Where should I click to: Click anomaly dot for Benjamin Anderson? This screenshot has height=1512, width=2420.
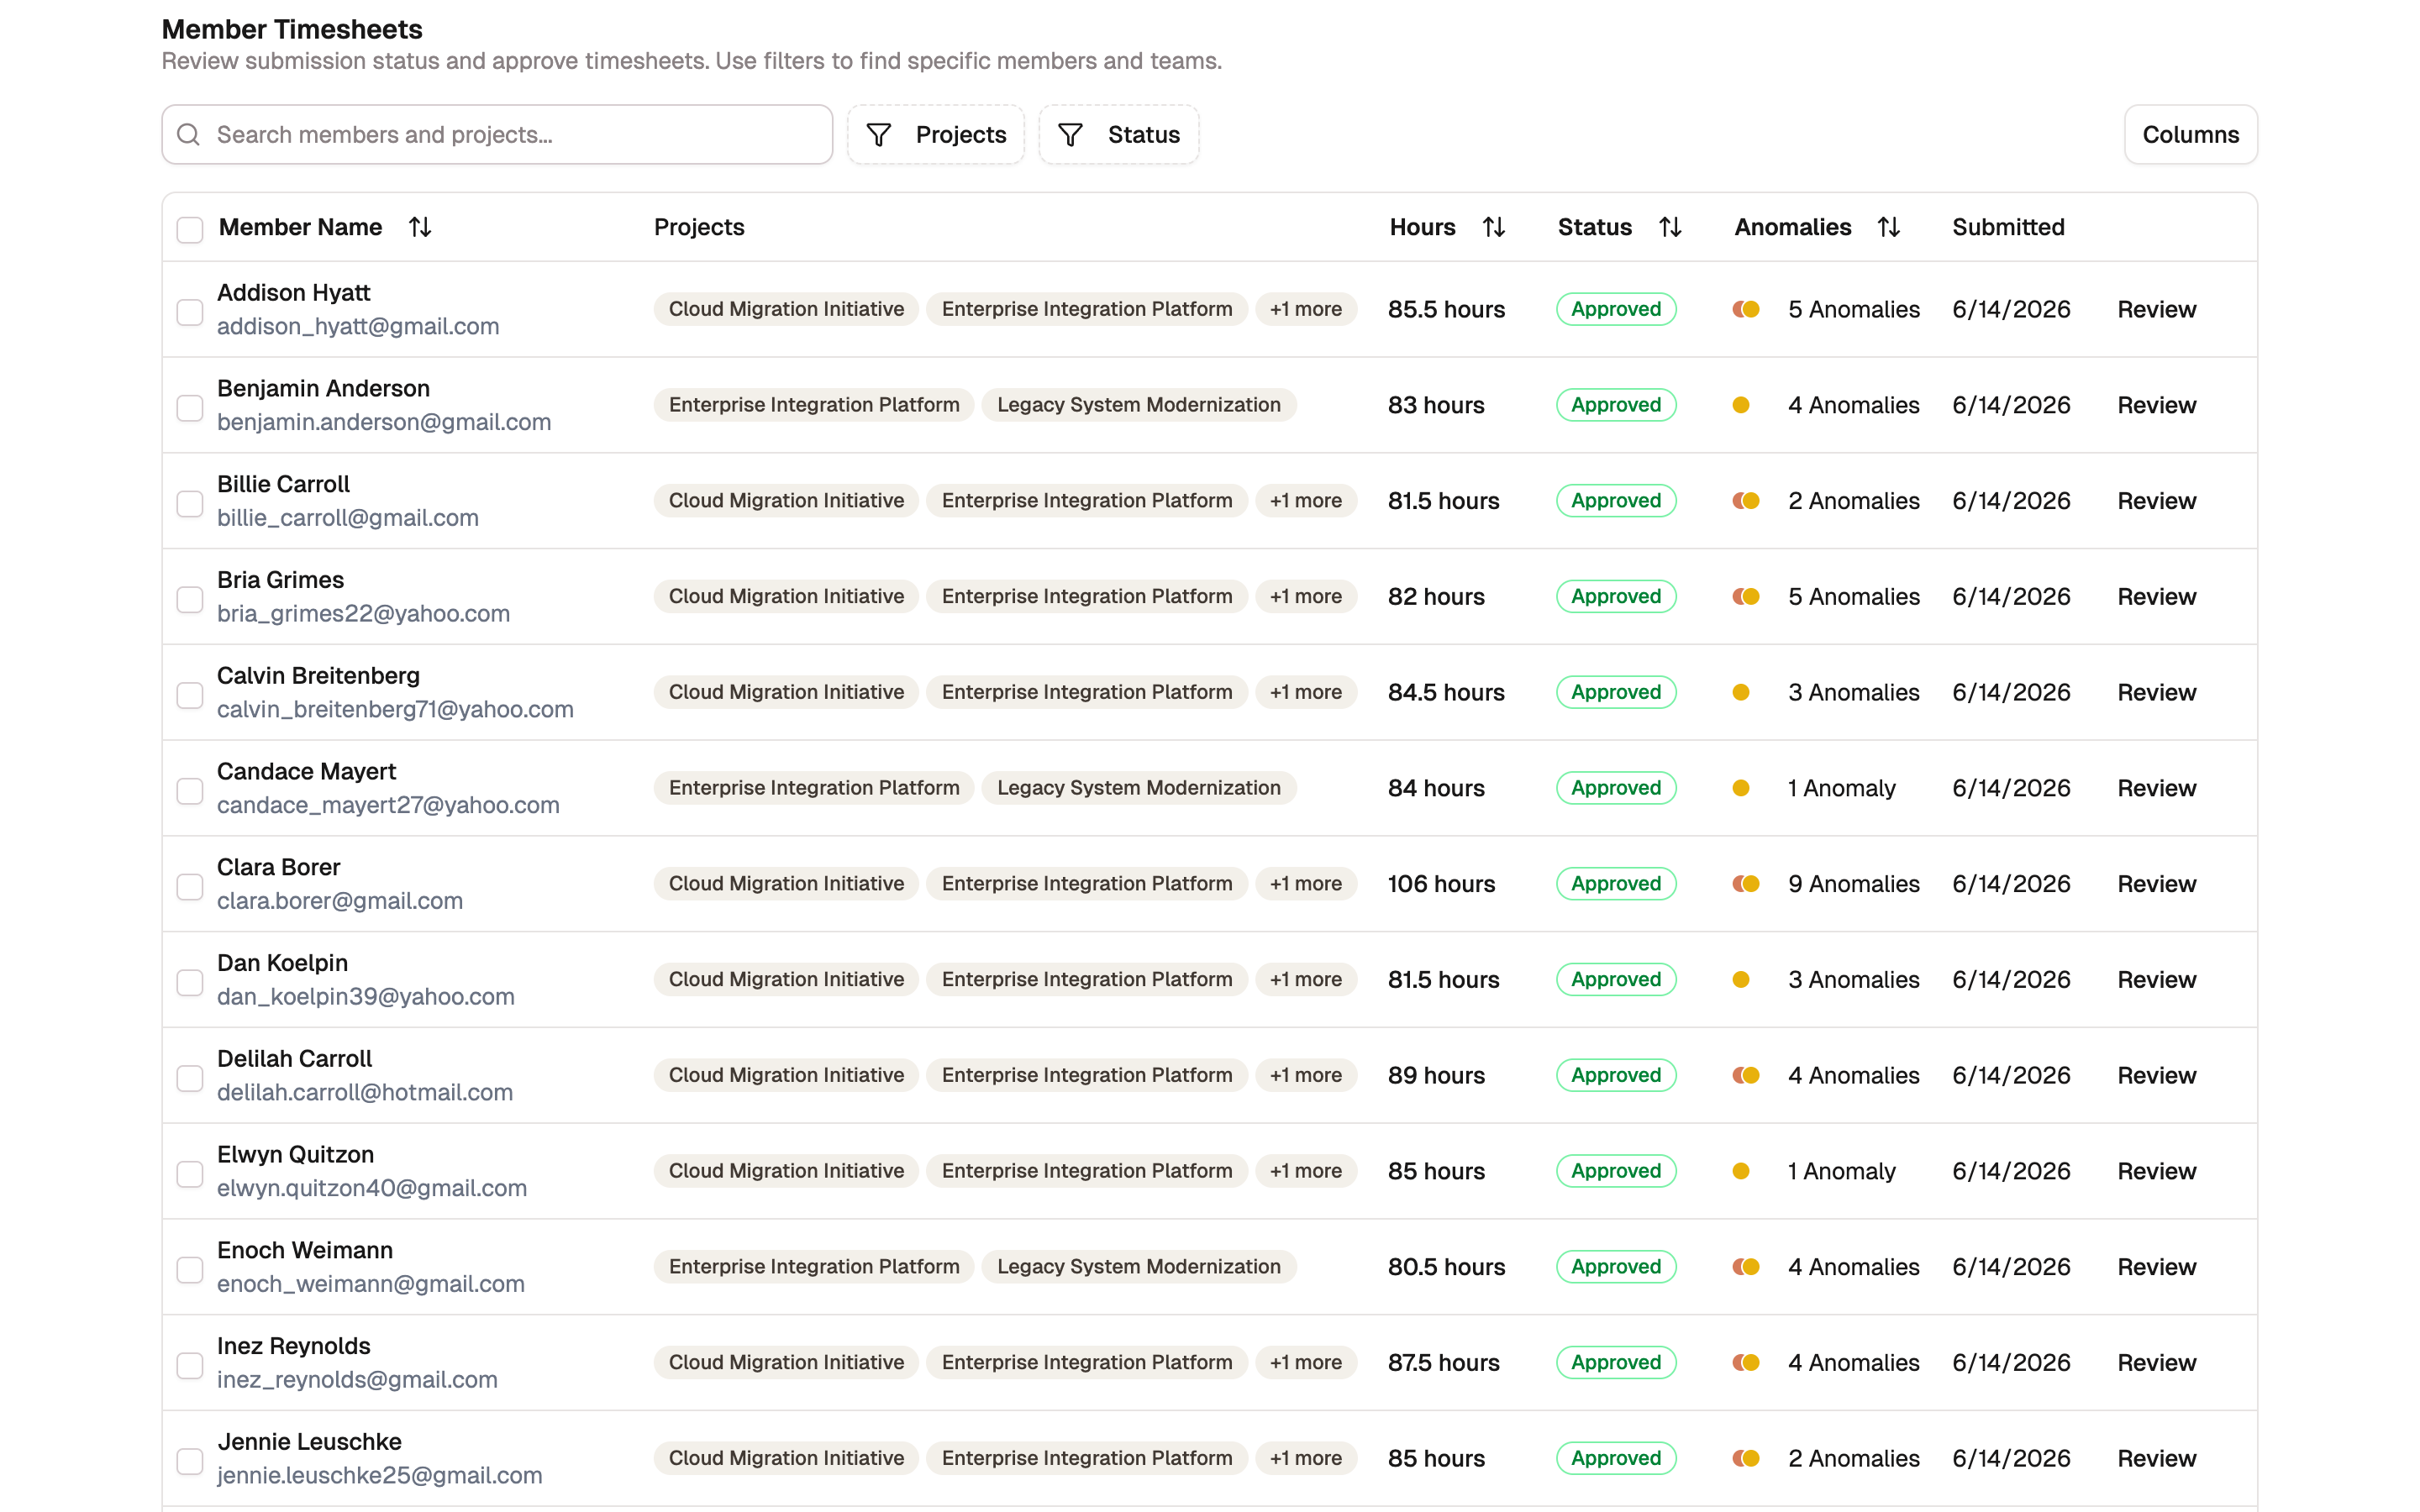1741,405
